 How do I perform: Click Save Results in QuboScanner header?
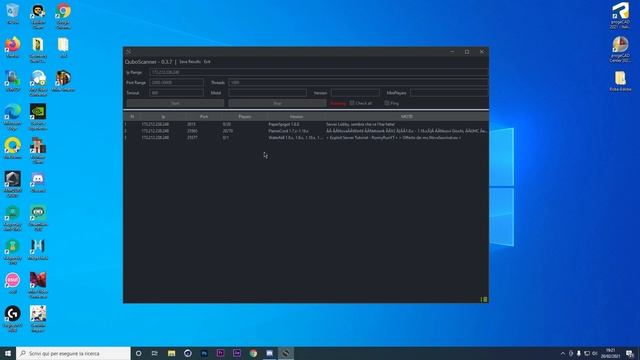pos(190,62)
